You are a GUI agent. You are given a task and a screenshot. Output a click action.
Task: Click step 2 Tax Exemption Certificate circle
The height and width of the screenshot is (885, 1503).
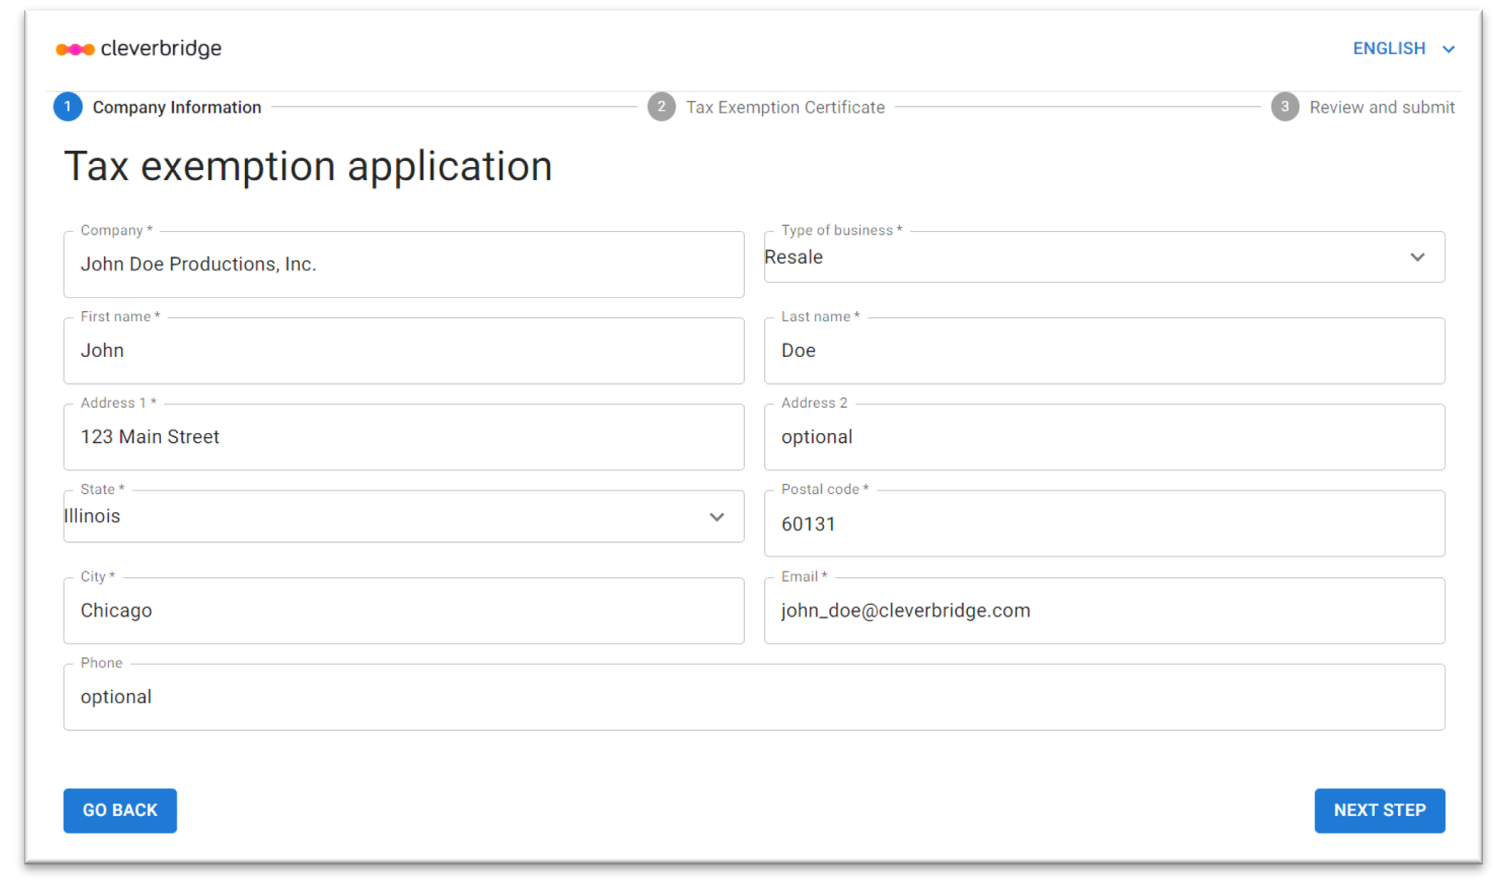(662, 107)
